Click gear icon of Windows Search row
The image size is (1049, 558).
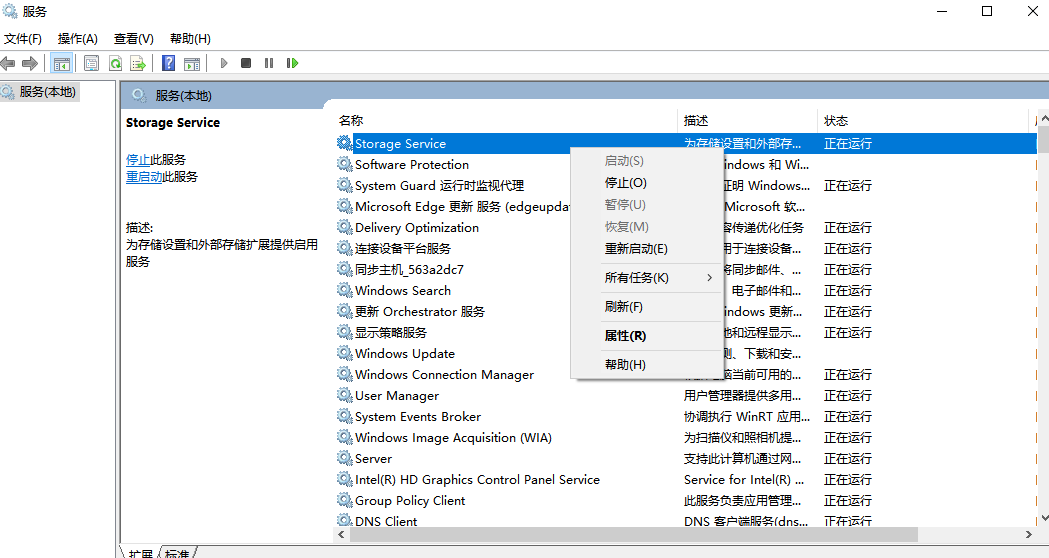click(x=345, y=290)
